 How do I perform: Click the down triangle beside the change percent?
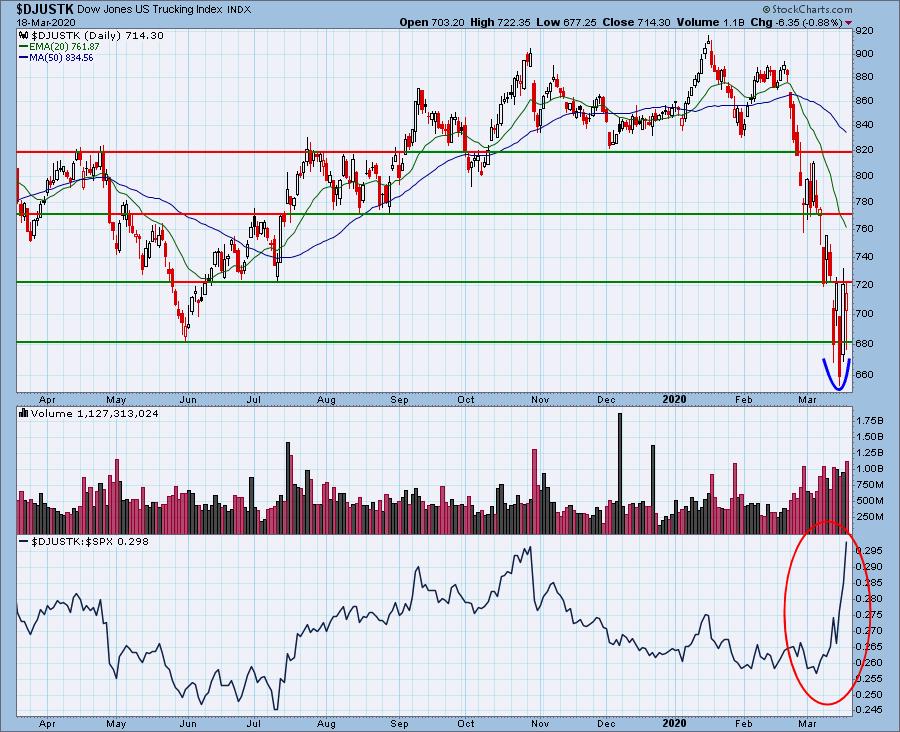click(848, 23)
